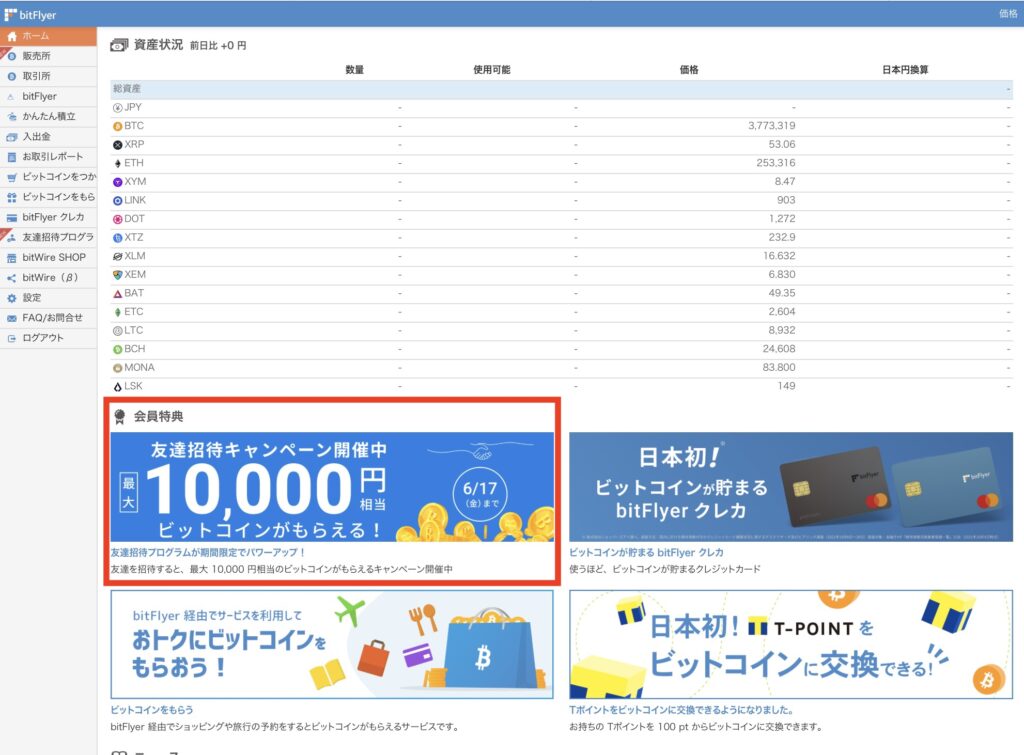This screenshot has height=755, width=1024.
Task: Click 価格 in the top-right header
Action: point(1008,14)
